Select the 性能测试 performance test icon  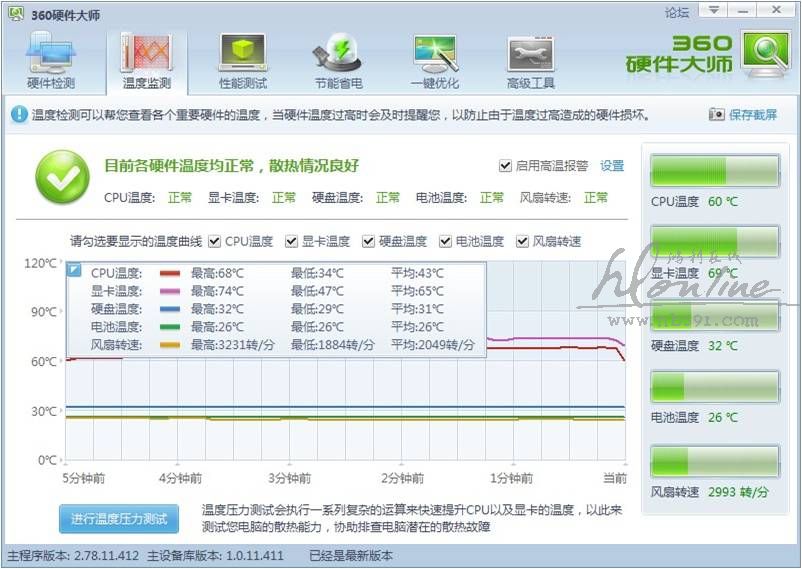click(x=243, y=60)
